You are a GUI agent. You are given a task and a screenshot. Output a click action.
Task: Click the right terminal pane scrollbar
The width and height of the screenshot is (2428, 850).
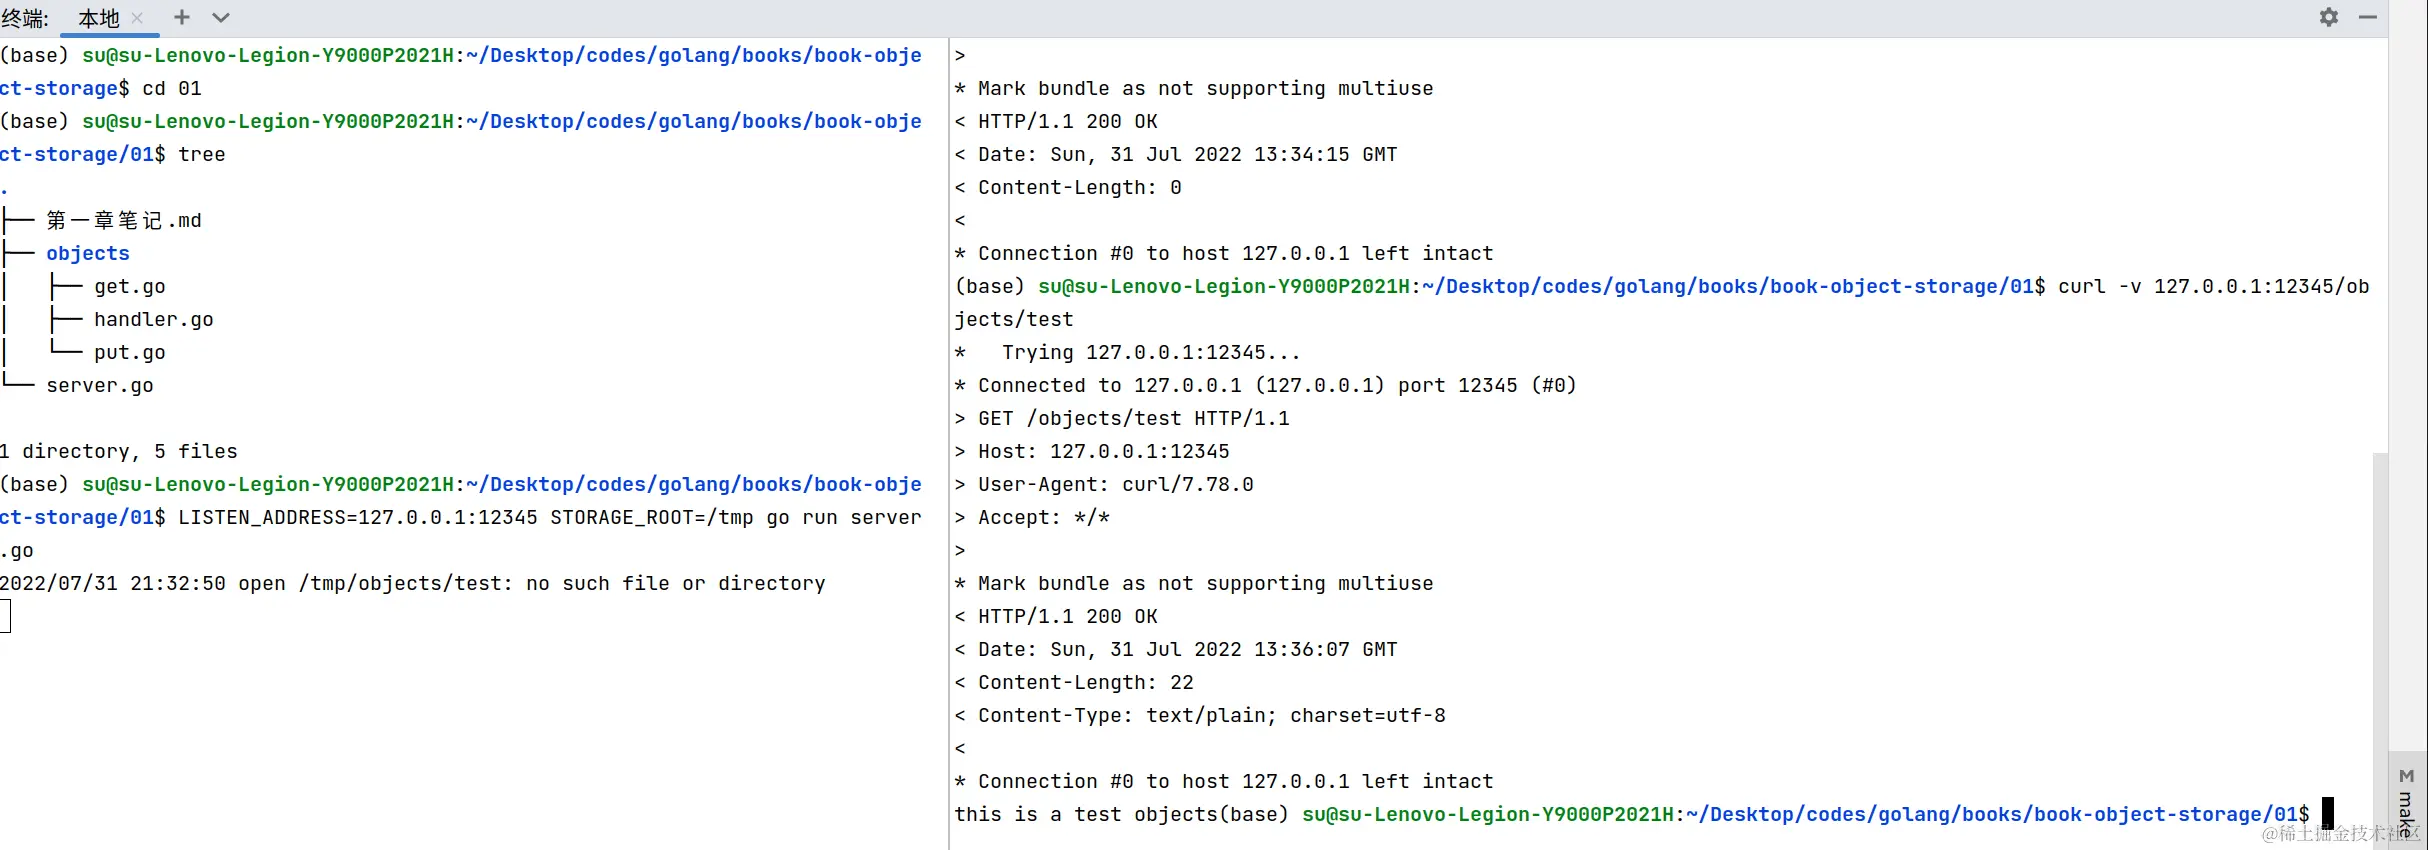[2380, 600]
